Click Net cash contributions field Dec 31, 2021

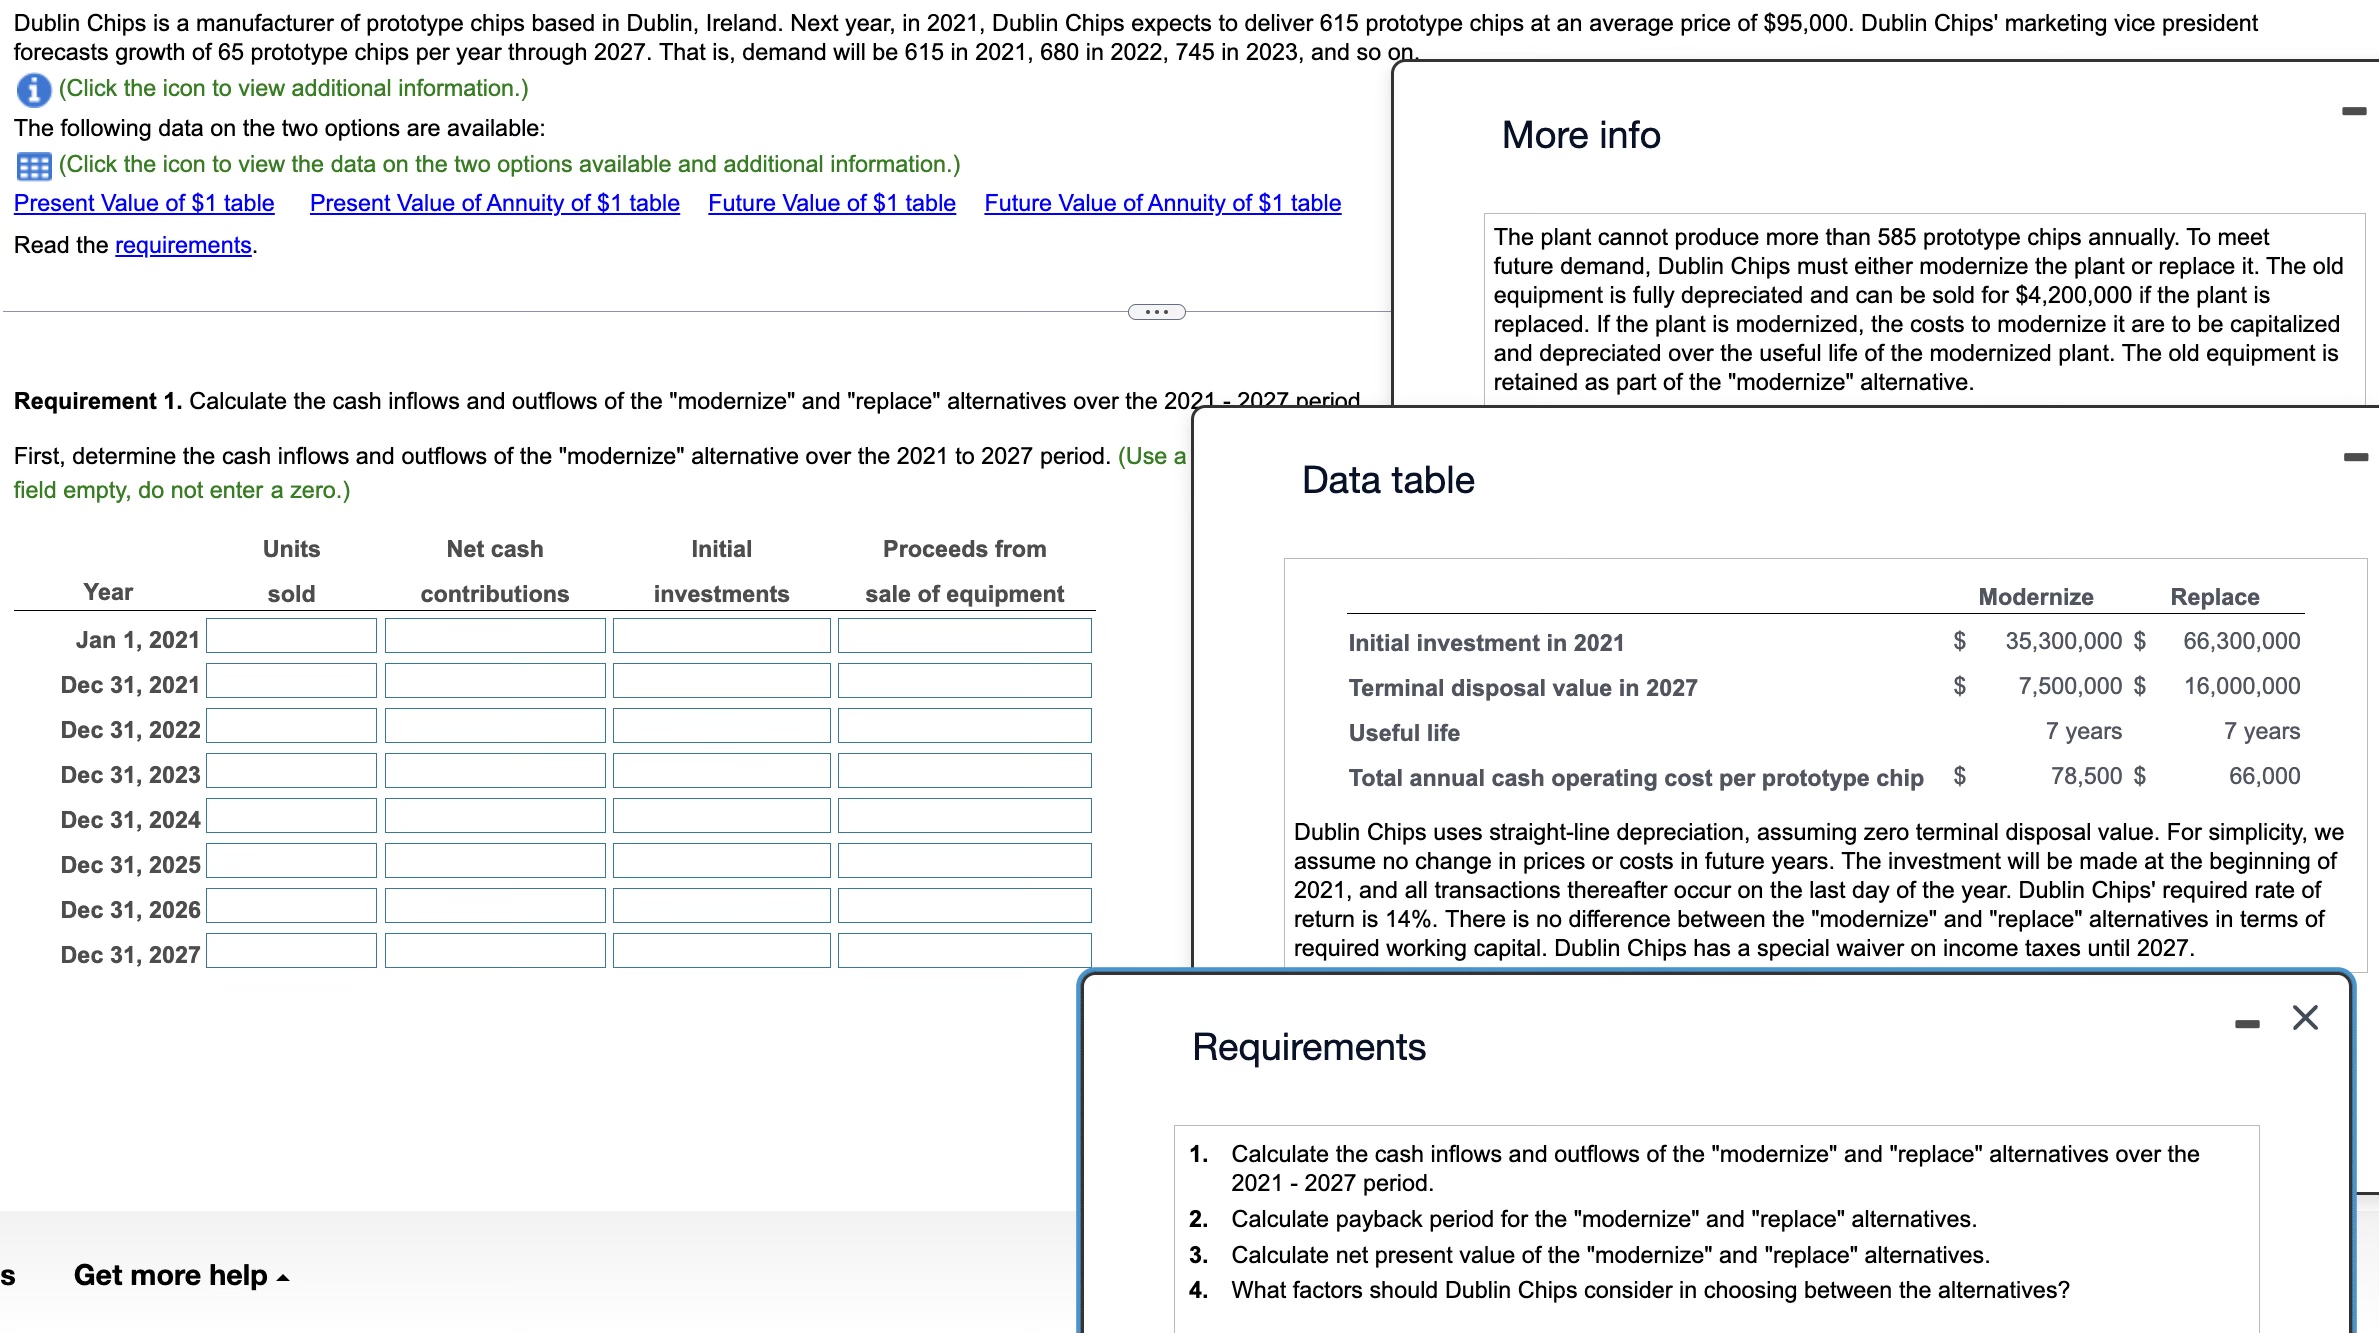494,681
